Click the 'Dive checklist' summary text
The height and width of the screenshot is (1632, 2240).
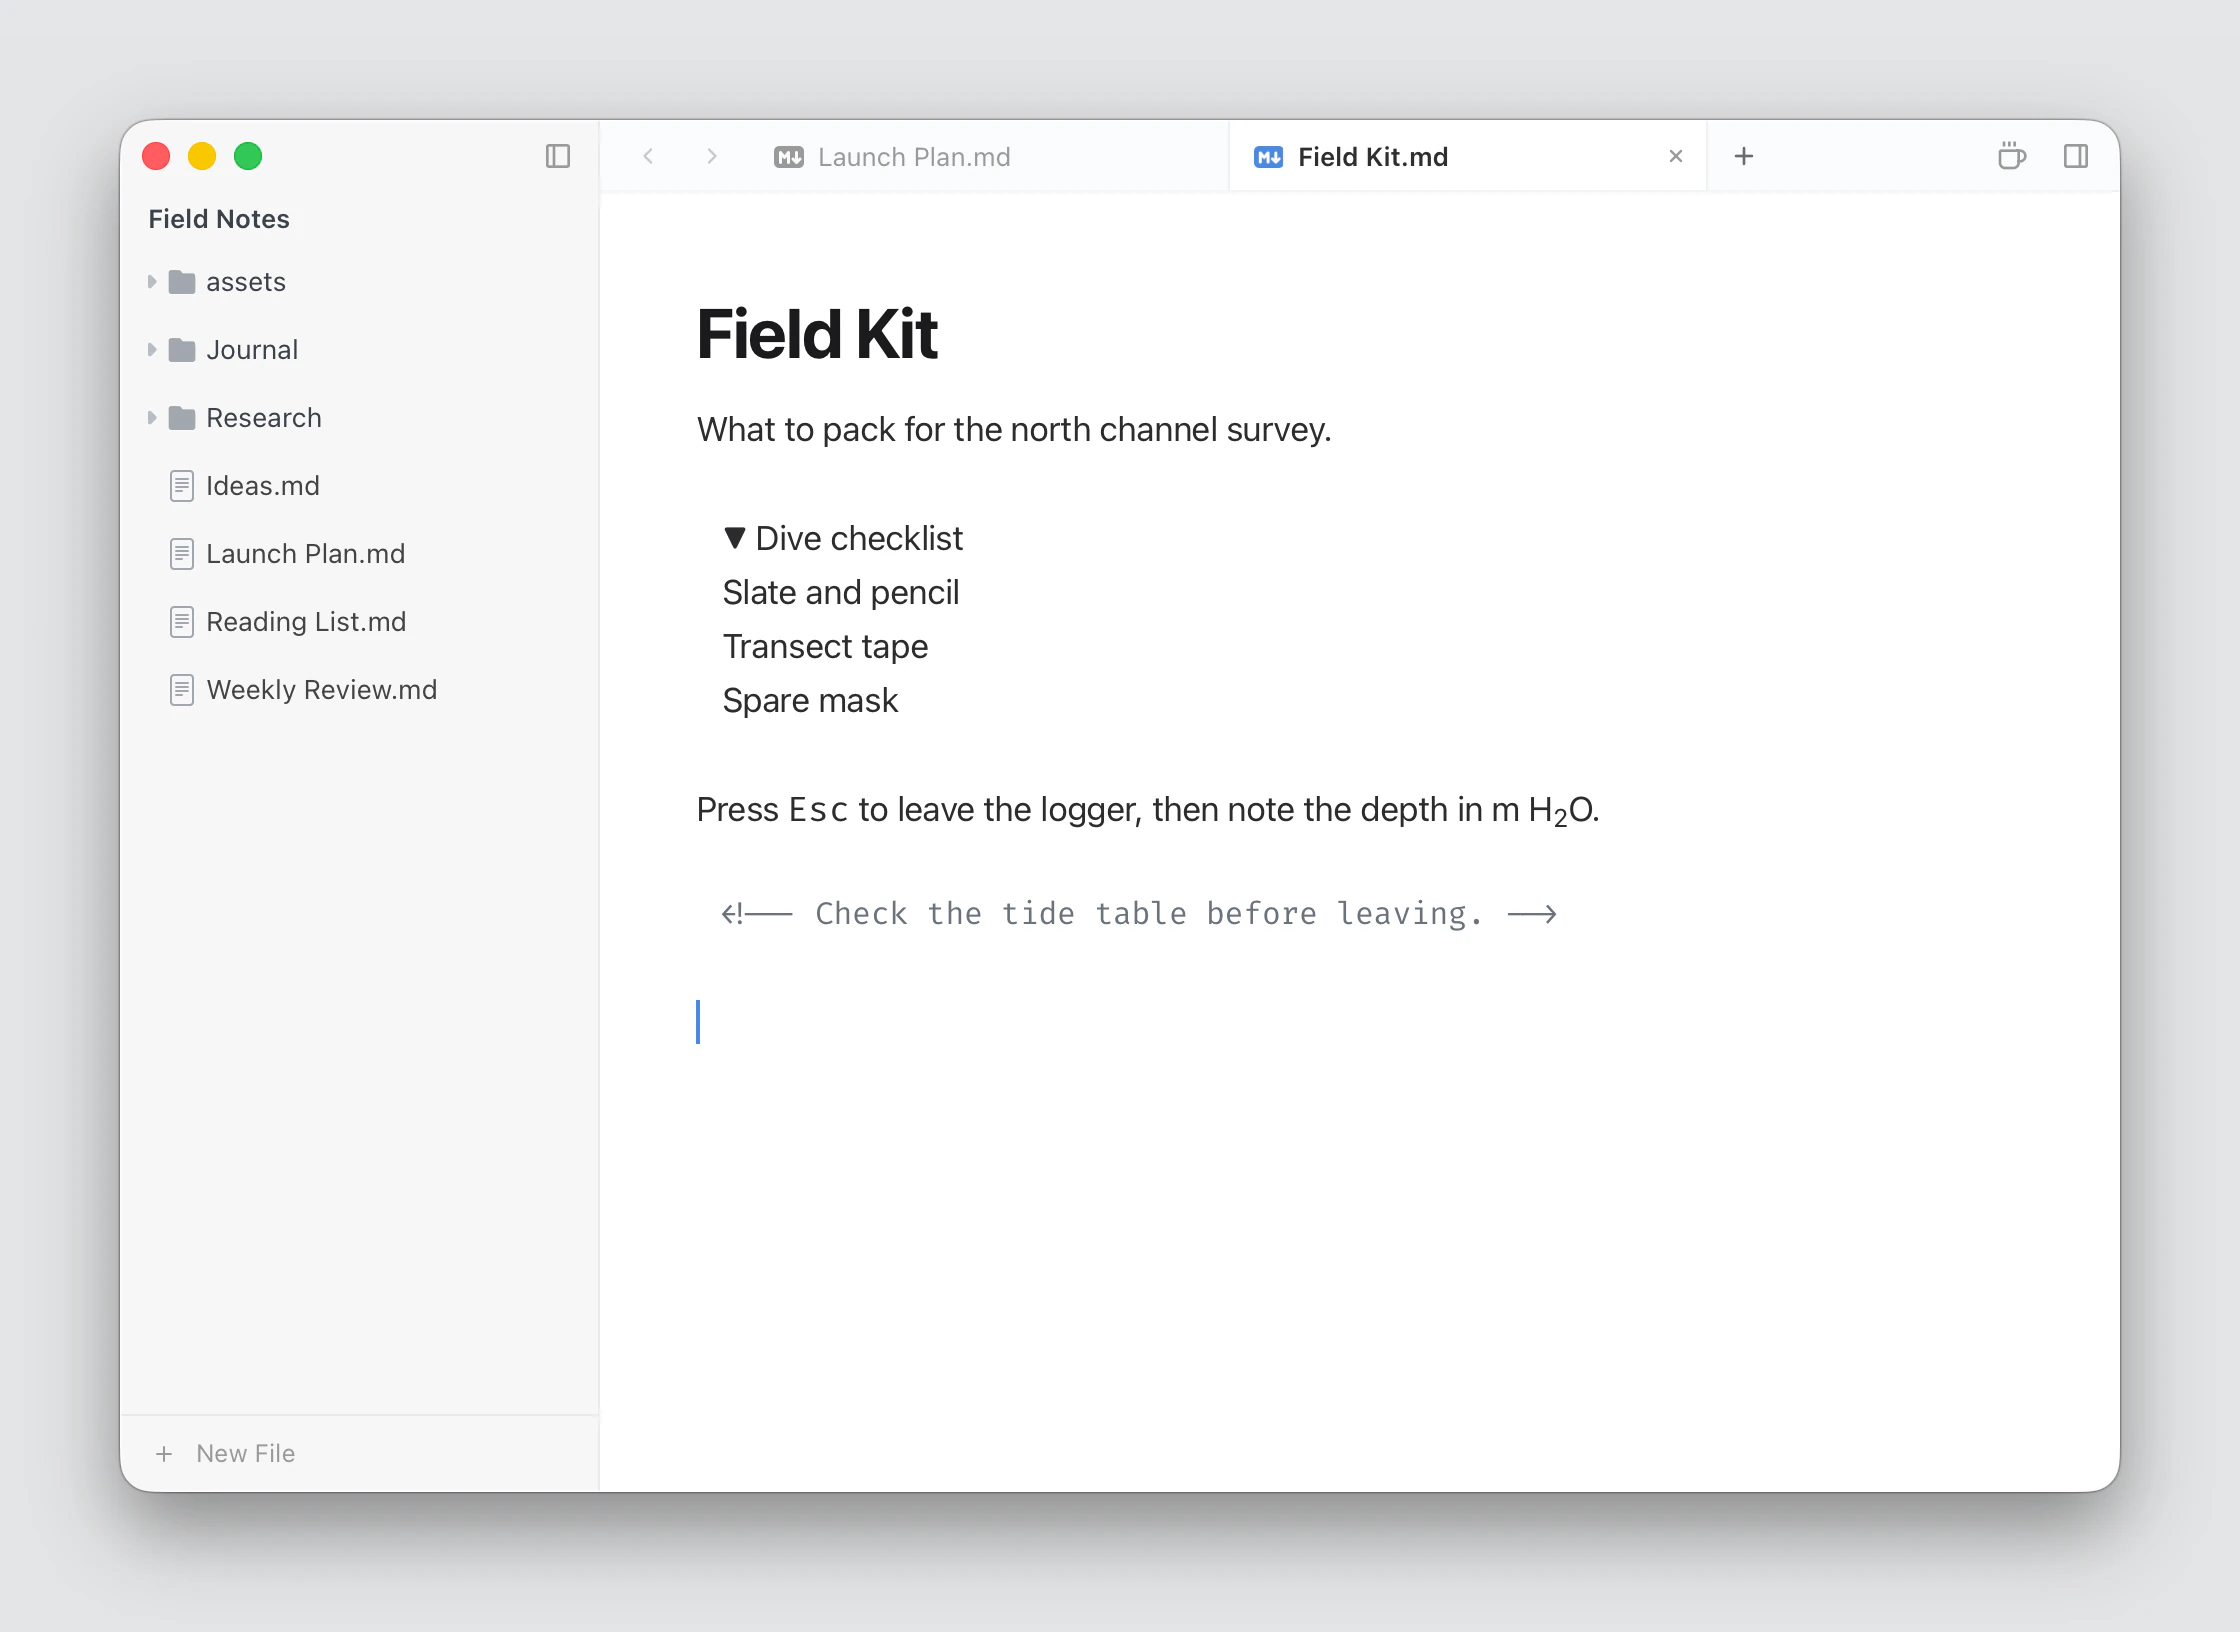point(859,538)
